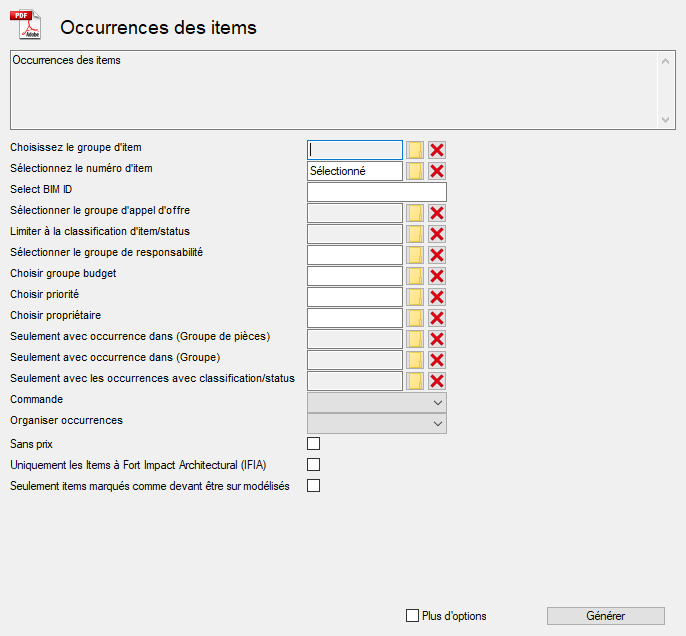The height and width of the screenshot is (636, 686).
Task: Enable the Sans prix checkbox
Action: point(314,443)
